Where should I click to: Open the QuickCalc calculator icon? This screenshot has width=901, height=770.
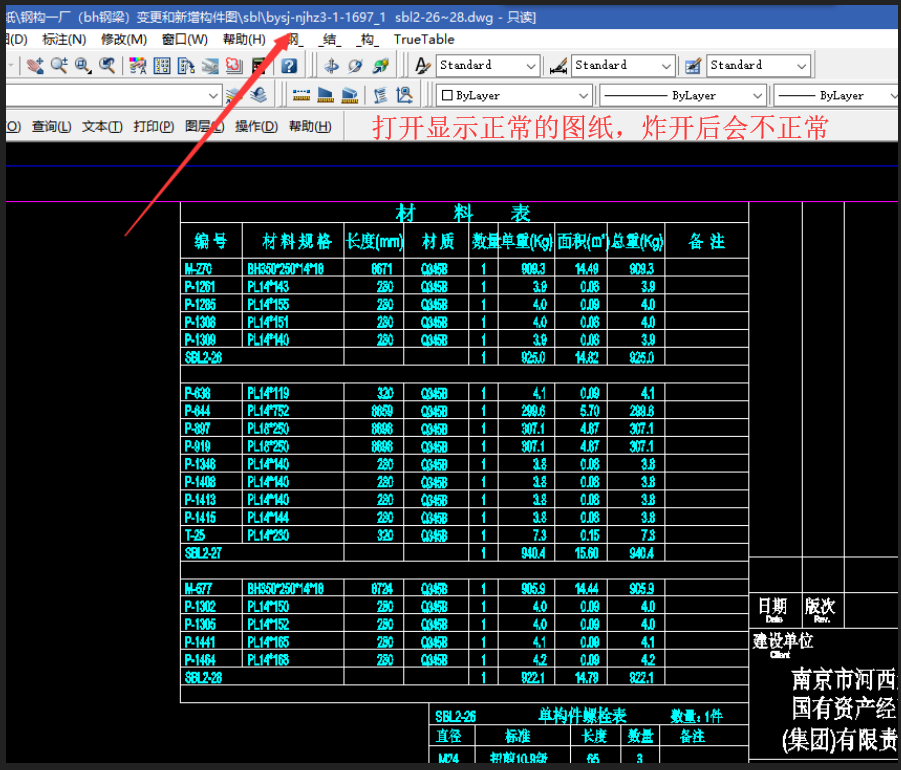coord(259,66)
